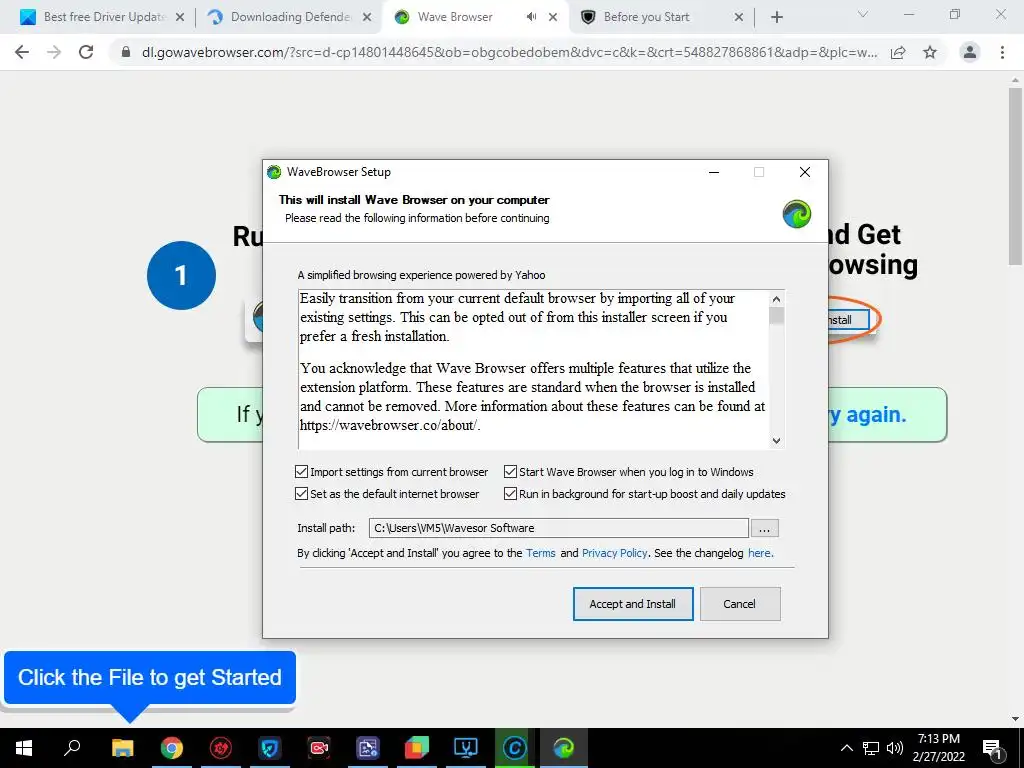Image resolution: width=1024 pixels, height=768 pixels.
Task: Open the purple taskbar app icon
Action: click(368, 748)
